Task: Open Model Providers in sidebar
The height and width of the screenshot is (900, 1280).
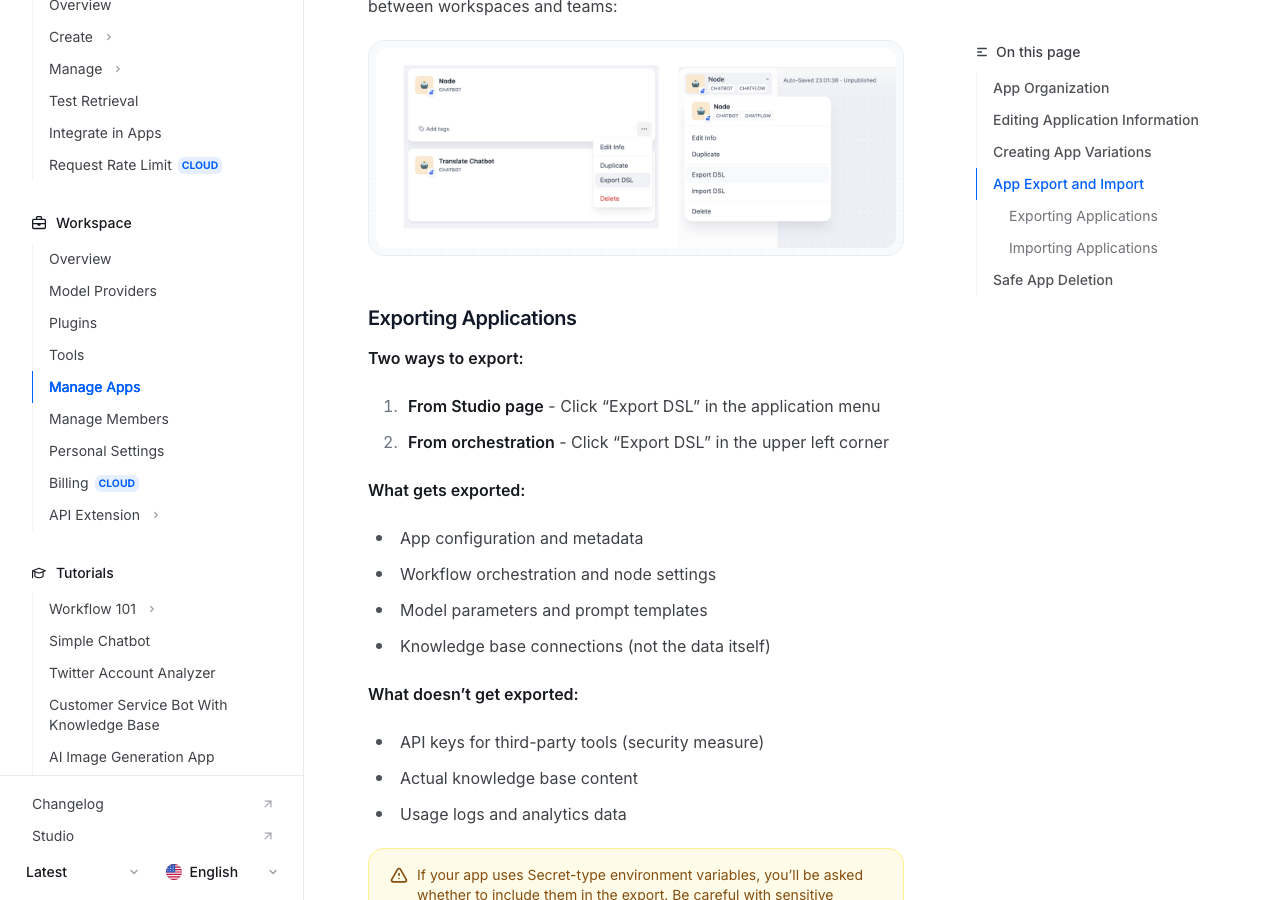Action: pyautogui.click(x=103, y=291)
